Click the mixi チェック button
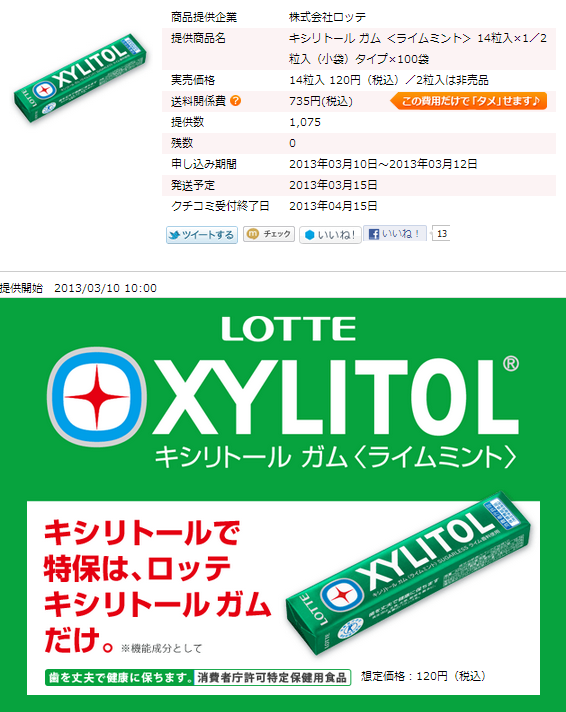The height and width of the screenshot is (712, 566). tap(269, 234)
